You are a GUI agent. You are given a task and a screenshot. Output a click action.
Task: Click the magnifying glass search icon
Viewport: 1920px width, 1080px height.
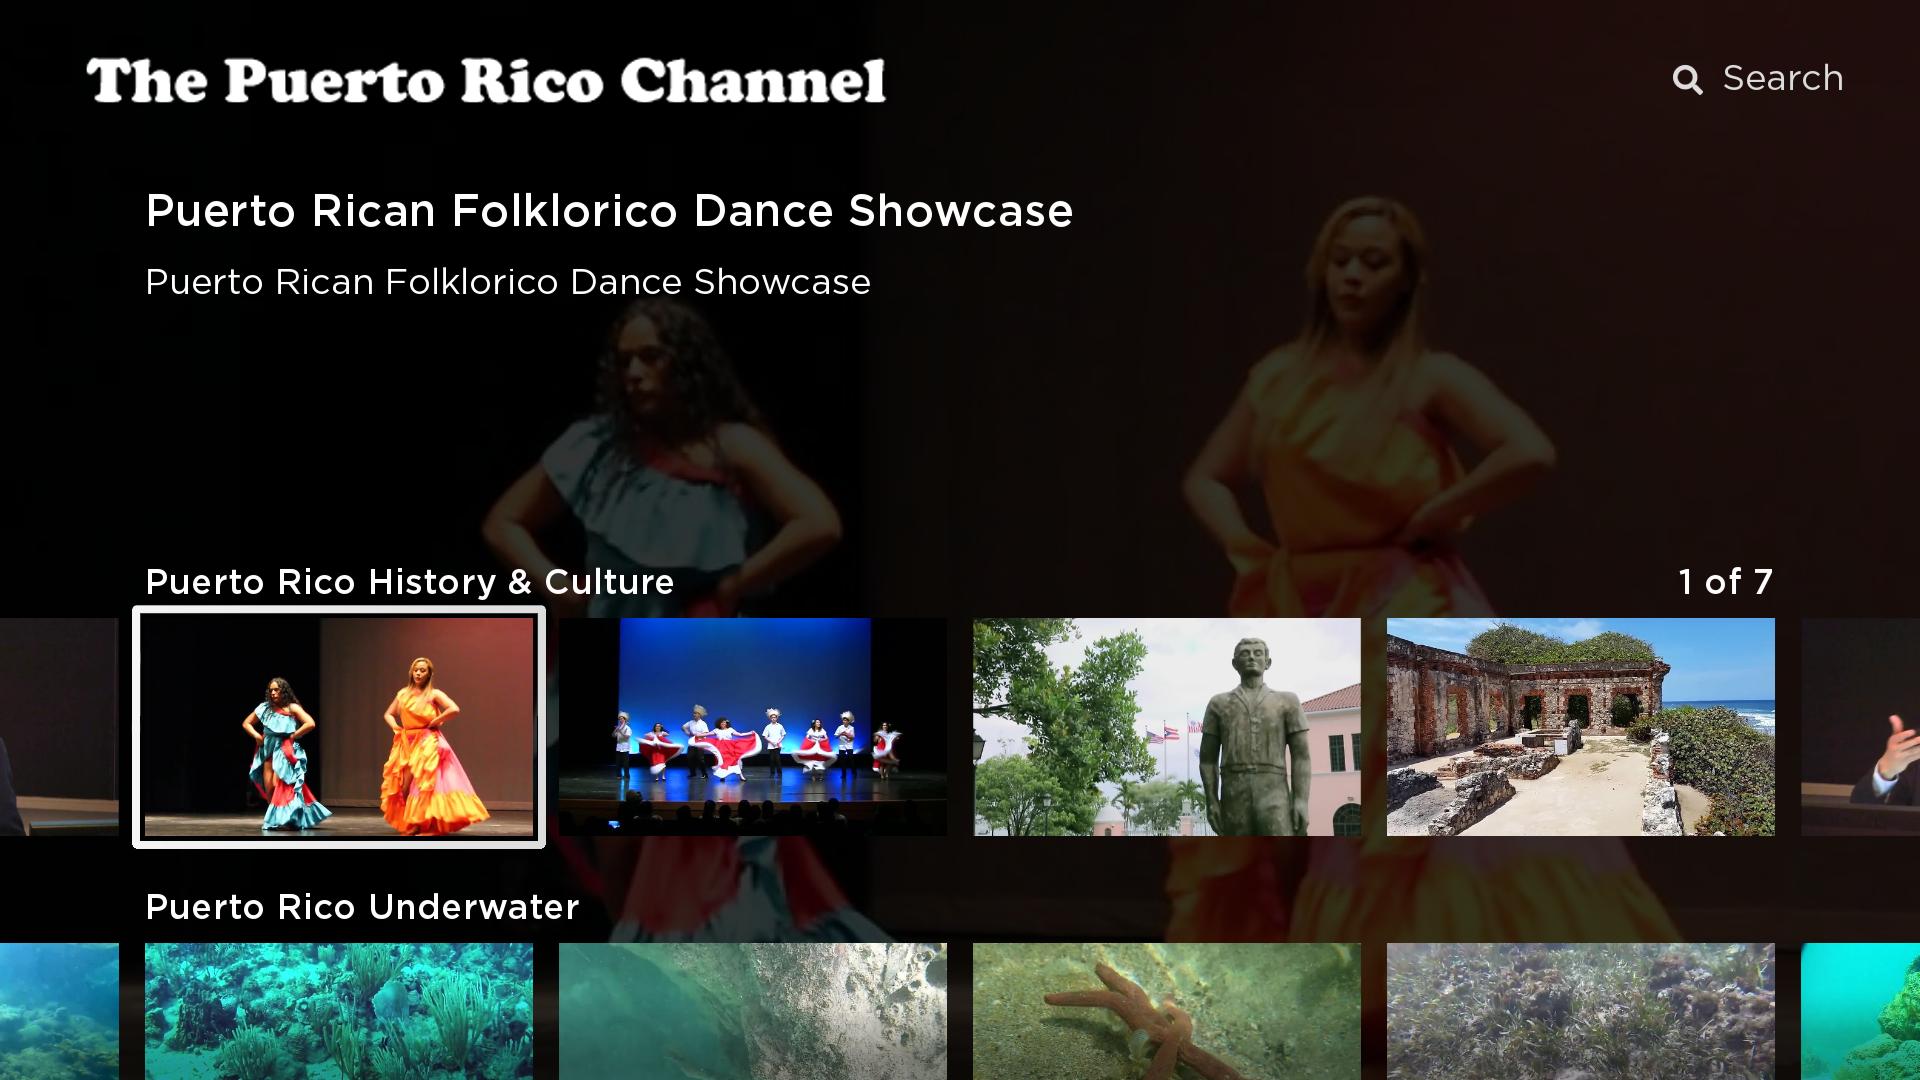[x=1687, y=80]
